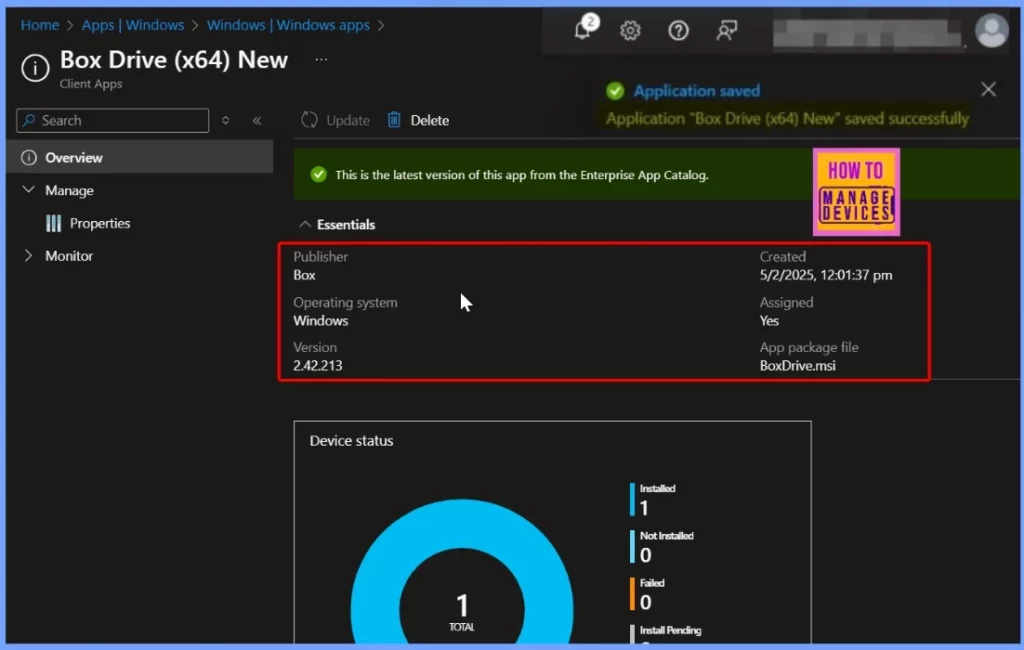Collapse the Essentials section chevron
This screenshot has height=650, width=1024.
click(x=304, y=224)
